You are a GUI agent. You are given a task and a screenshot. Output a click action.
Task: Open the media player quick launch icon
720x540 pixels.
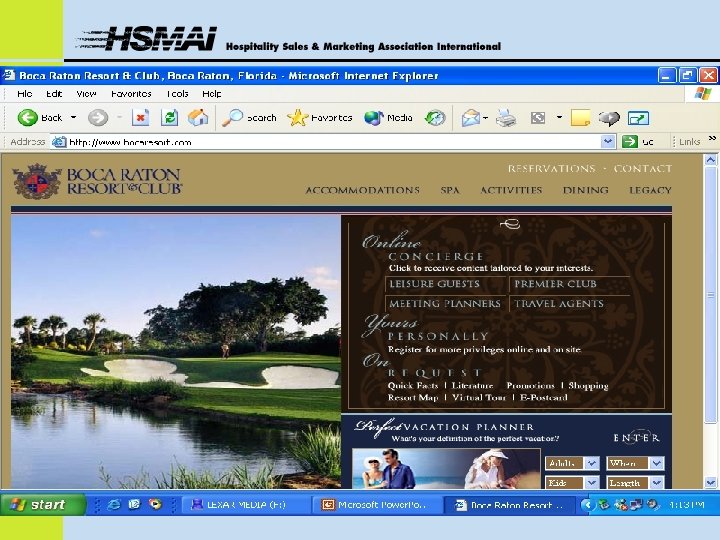[156, 505]
